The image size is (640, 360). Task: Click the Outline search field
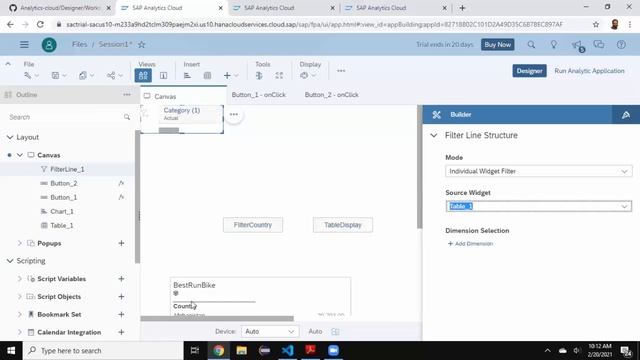pos(69,117)
